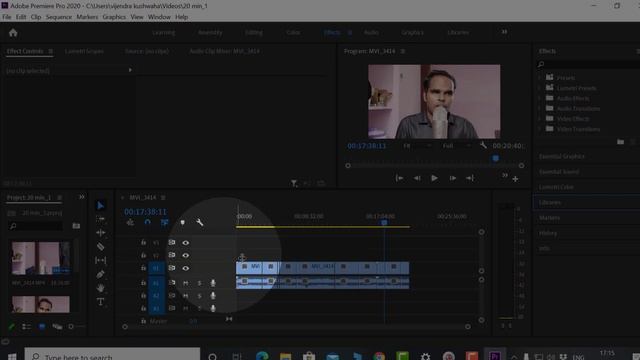Step back one frame in program monitor
The height and width of the screenshot is (360, 640).
(417, 178)
